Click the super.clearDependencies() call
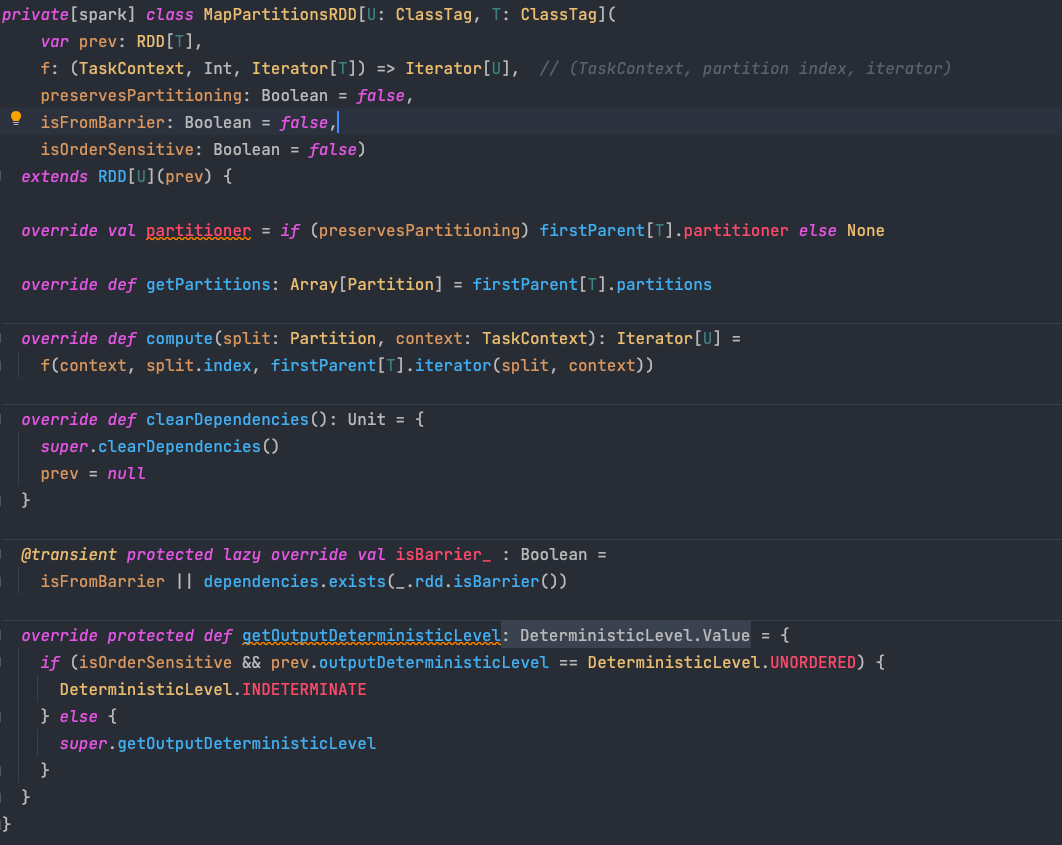 point(160,447)
